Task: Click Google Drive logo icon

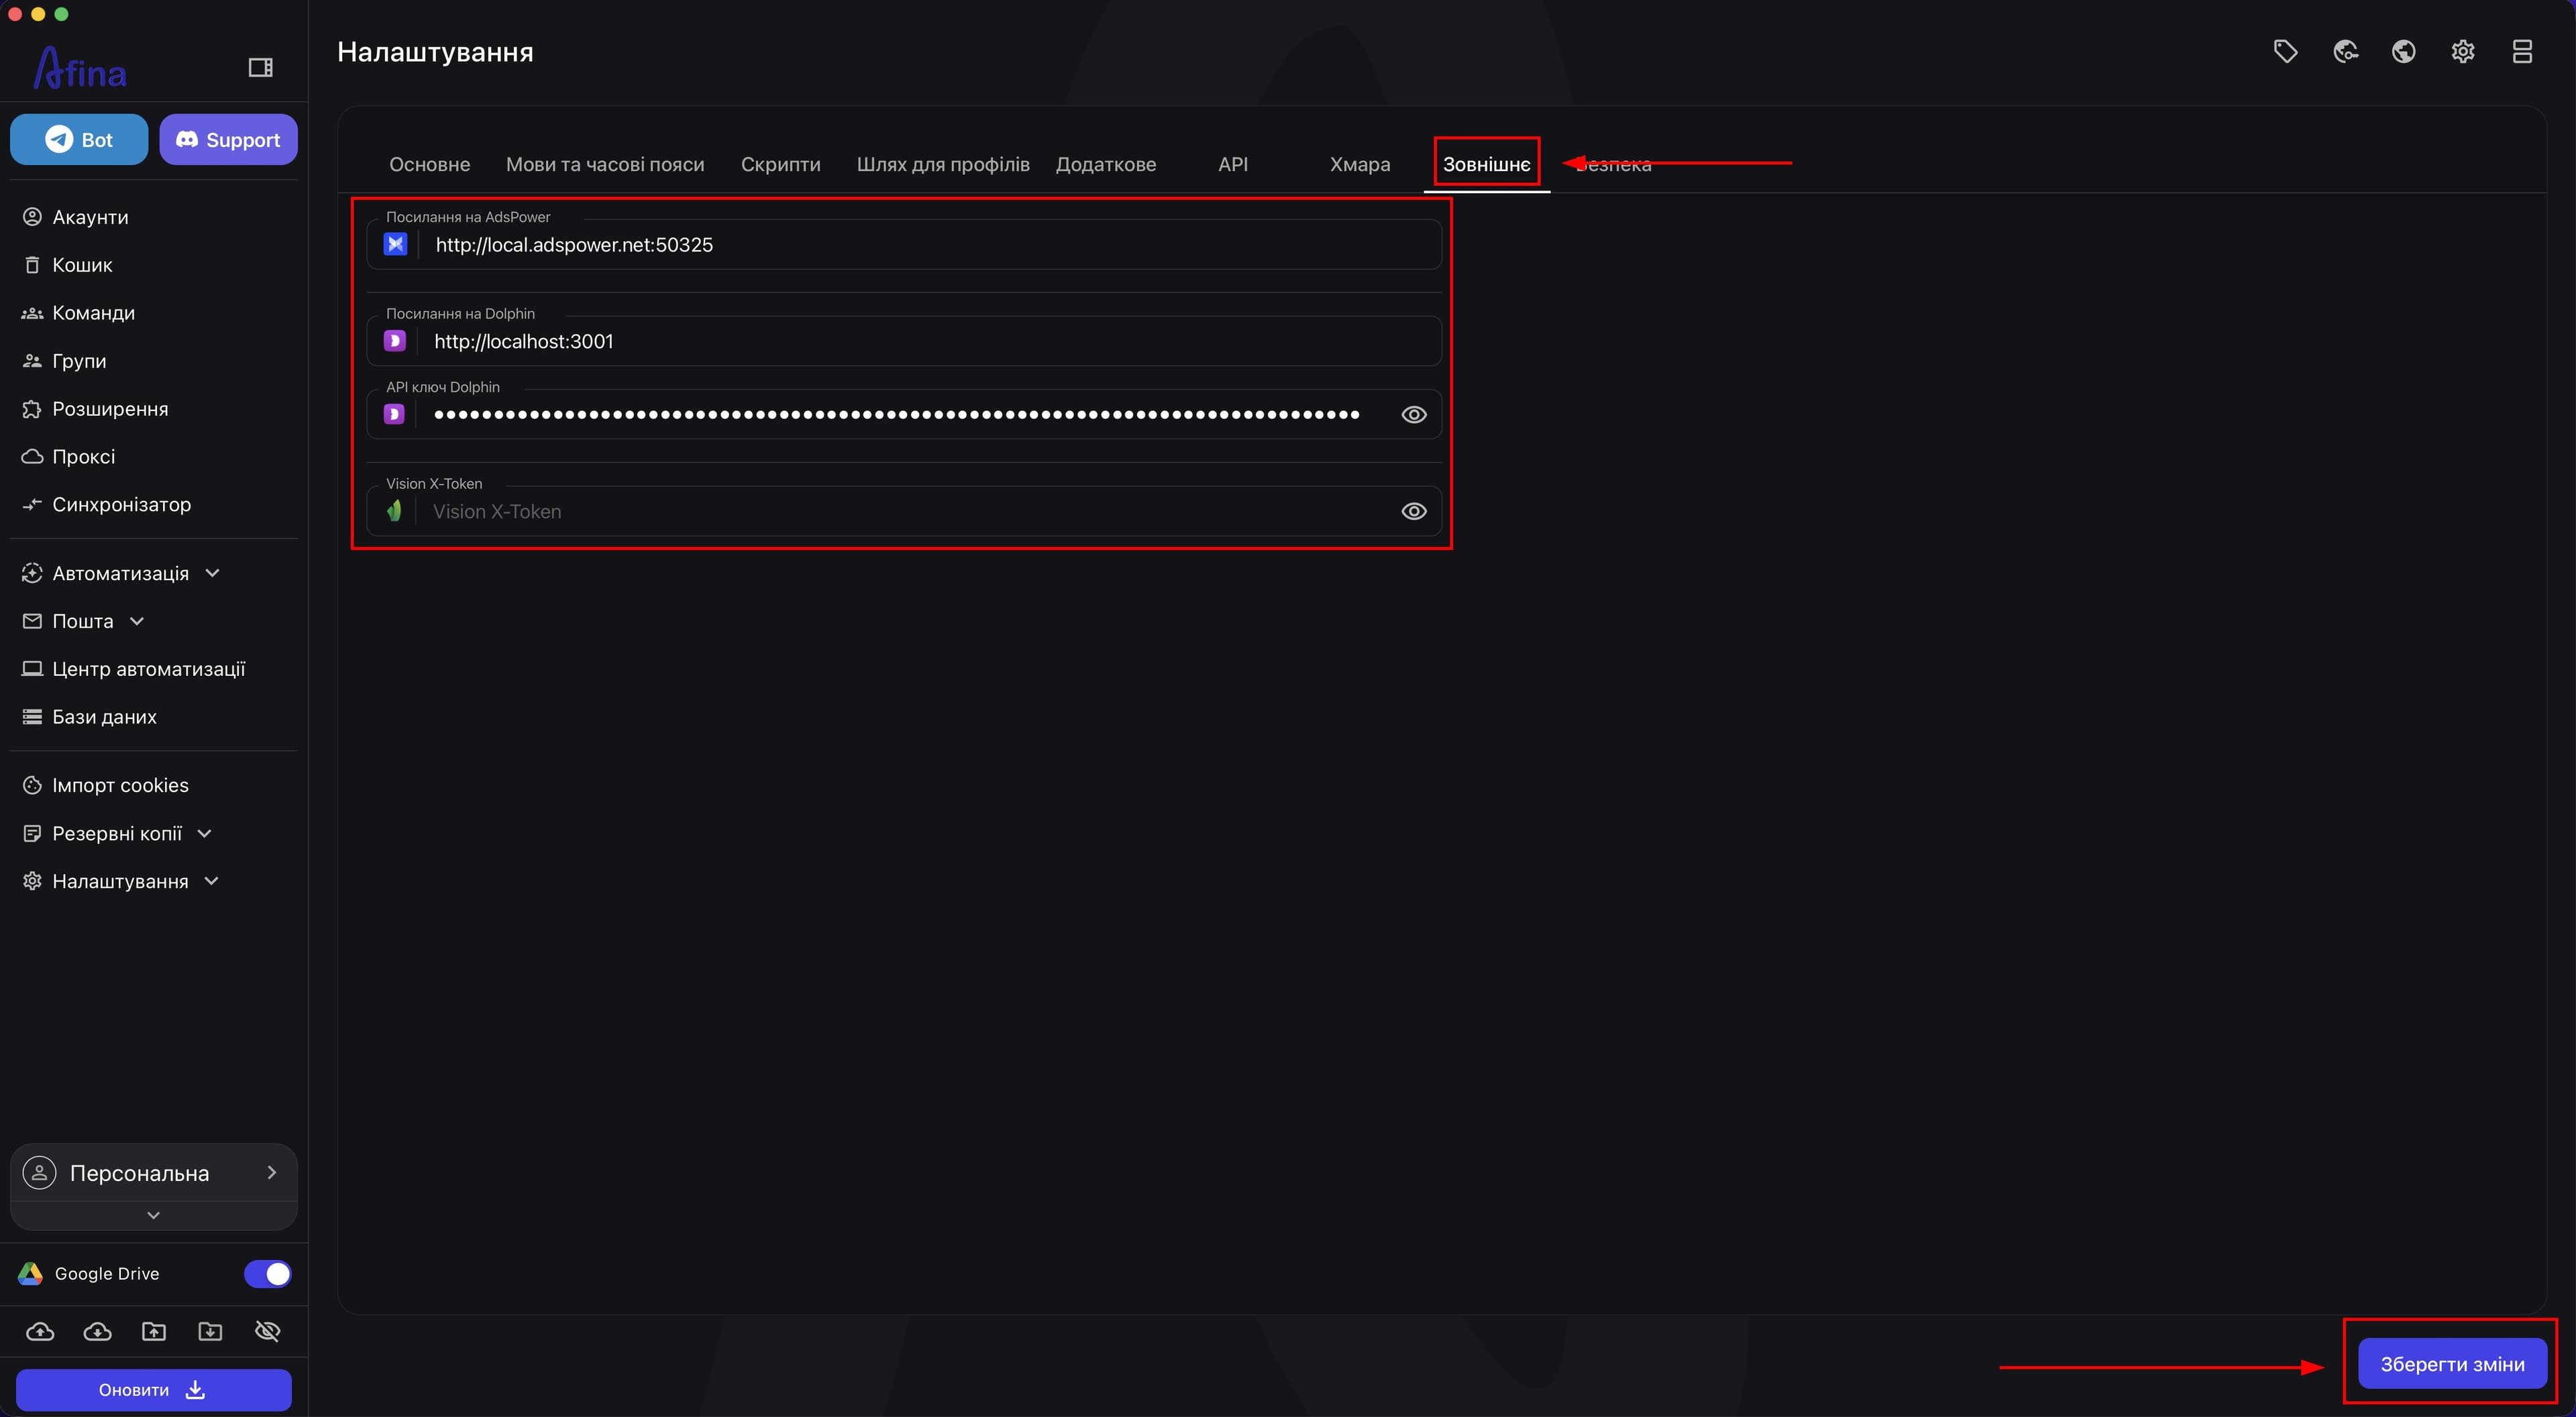Action: tap(30, 1273)
